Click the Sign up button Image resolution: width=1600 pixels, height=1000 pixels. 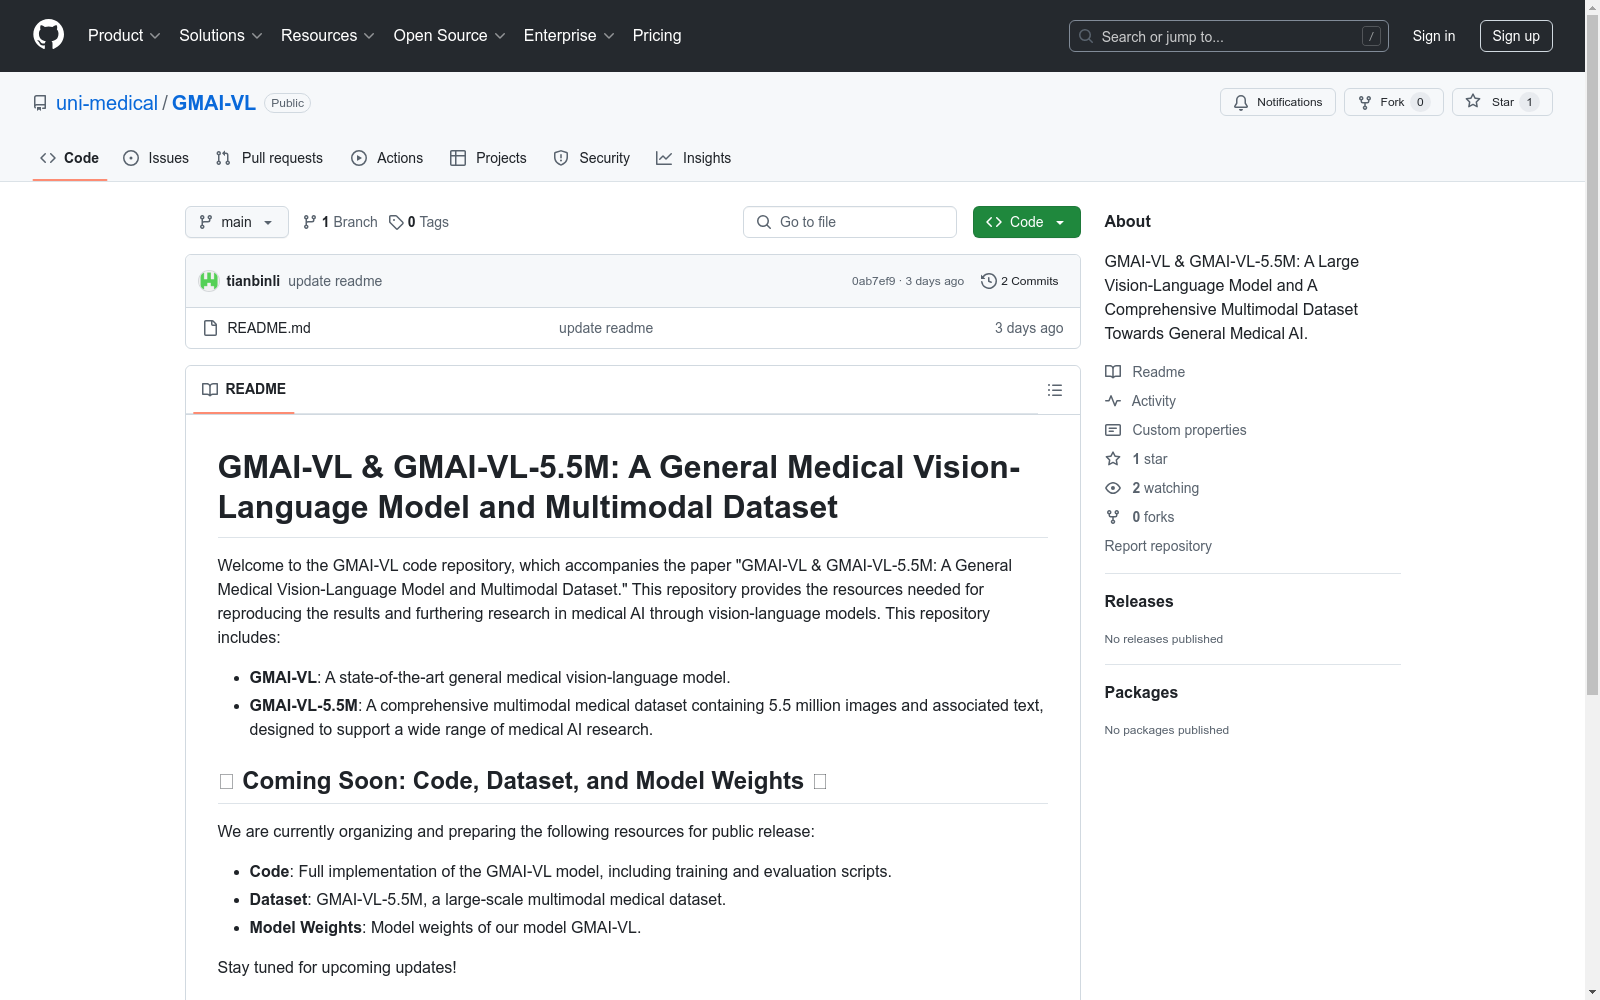(x=1516, y=36)
